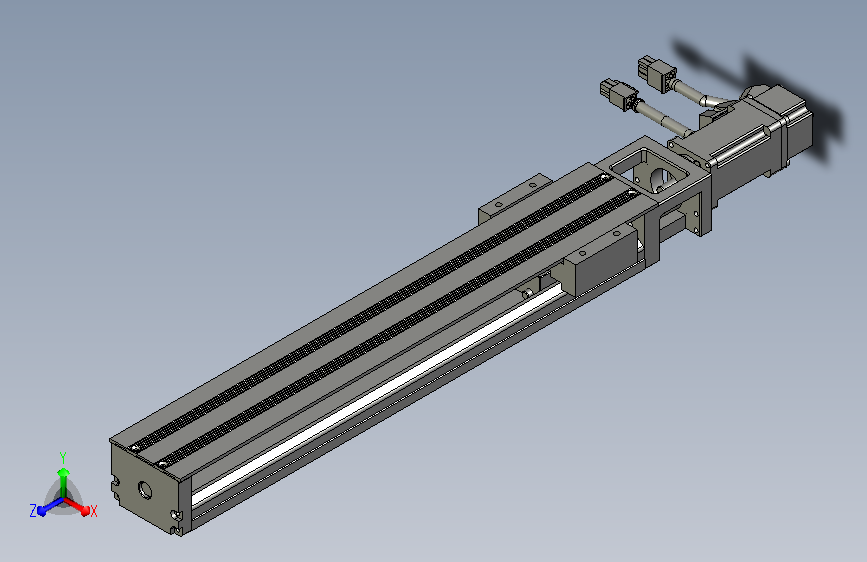Select the upper cable connector plug

(657, 72)
